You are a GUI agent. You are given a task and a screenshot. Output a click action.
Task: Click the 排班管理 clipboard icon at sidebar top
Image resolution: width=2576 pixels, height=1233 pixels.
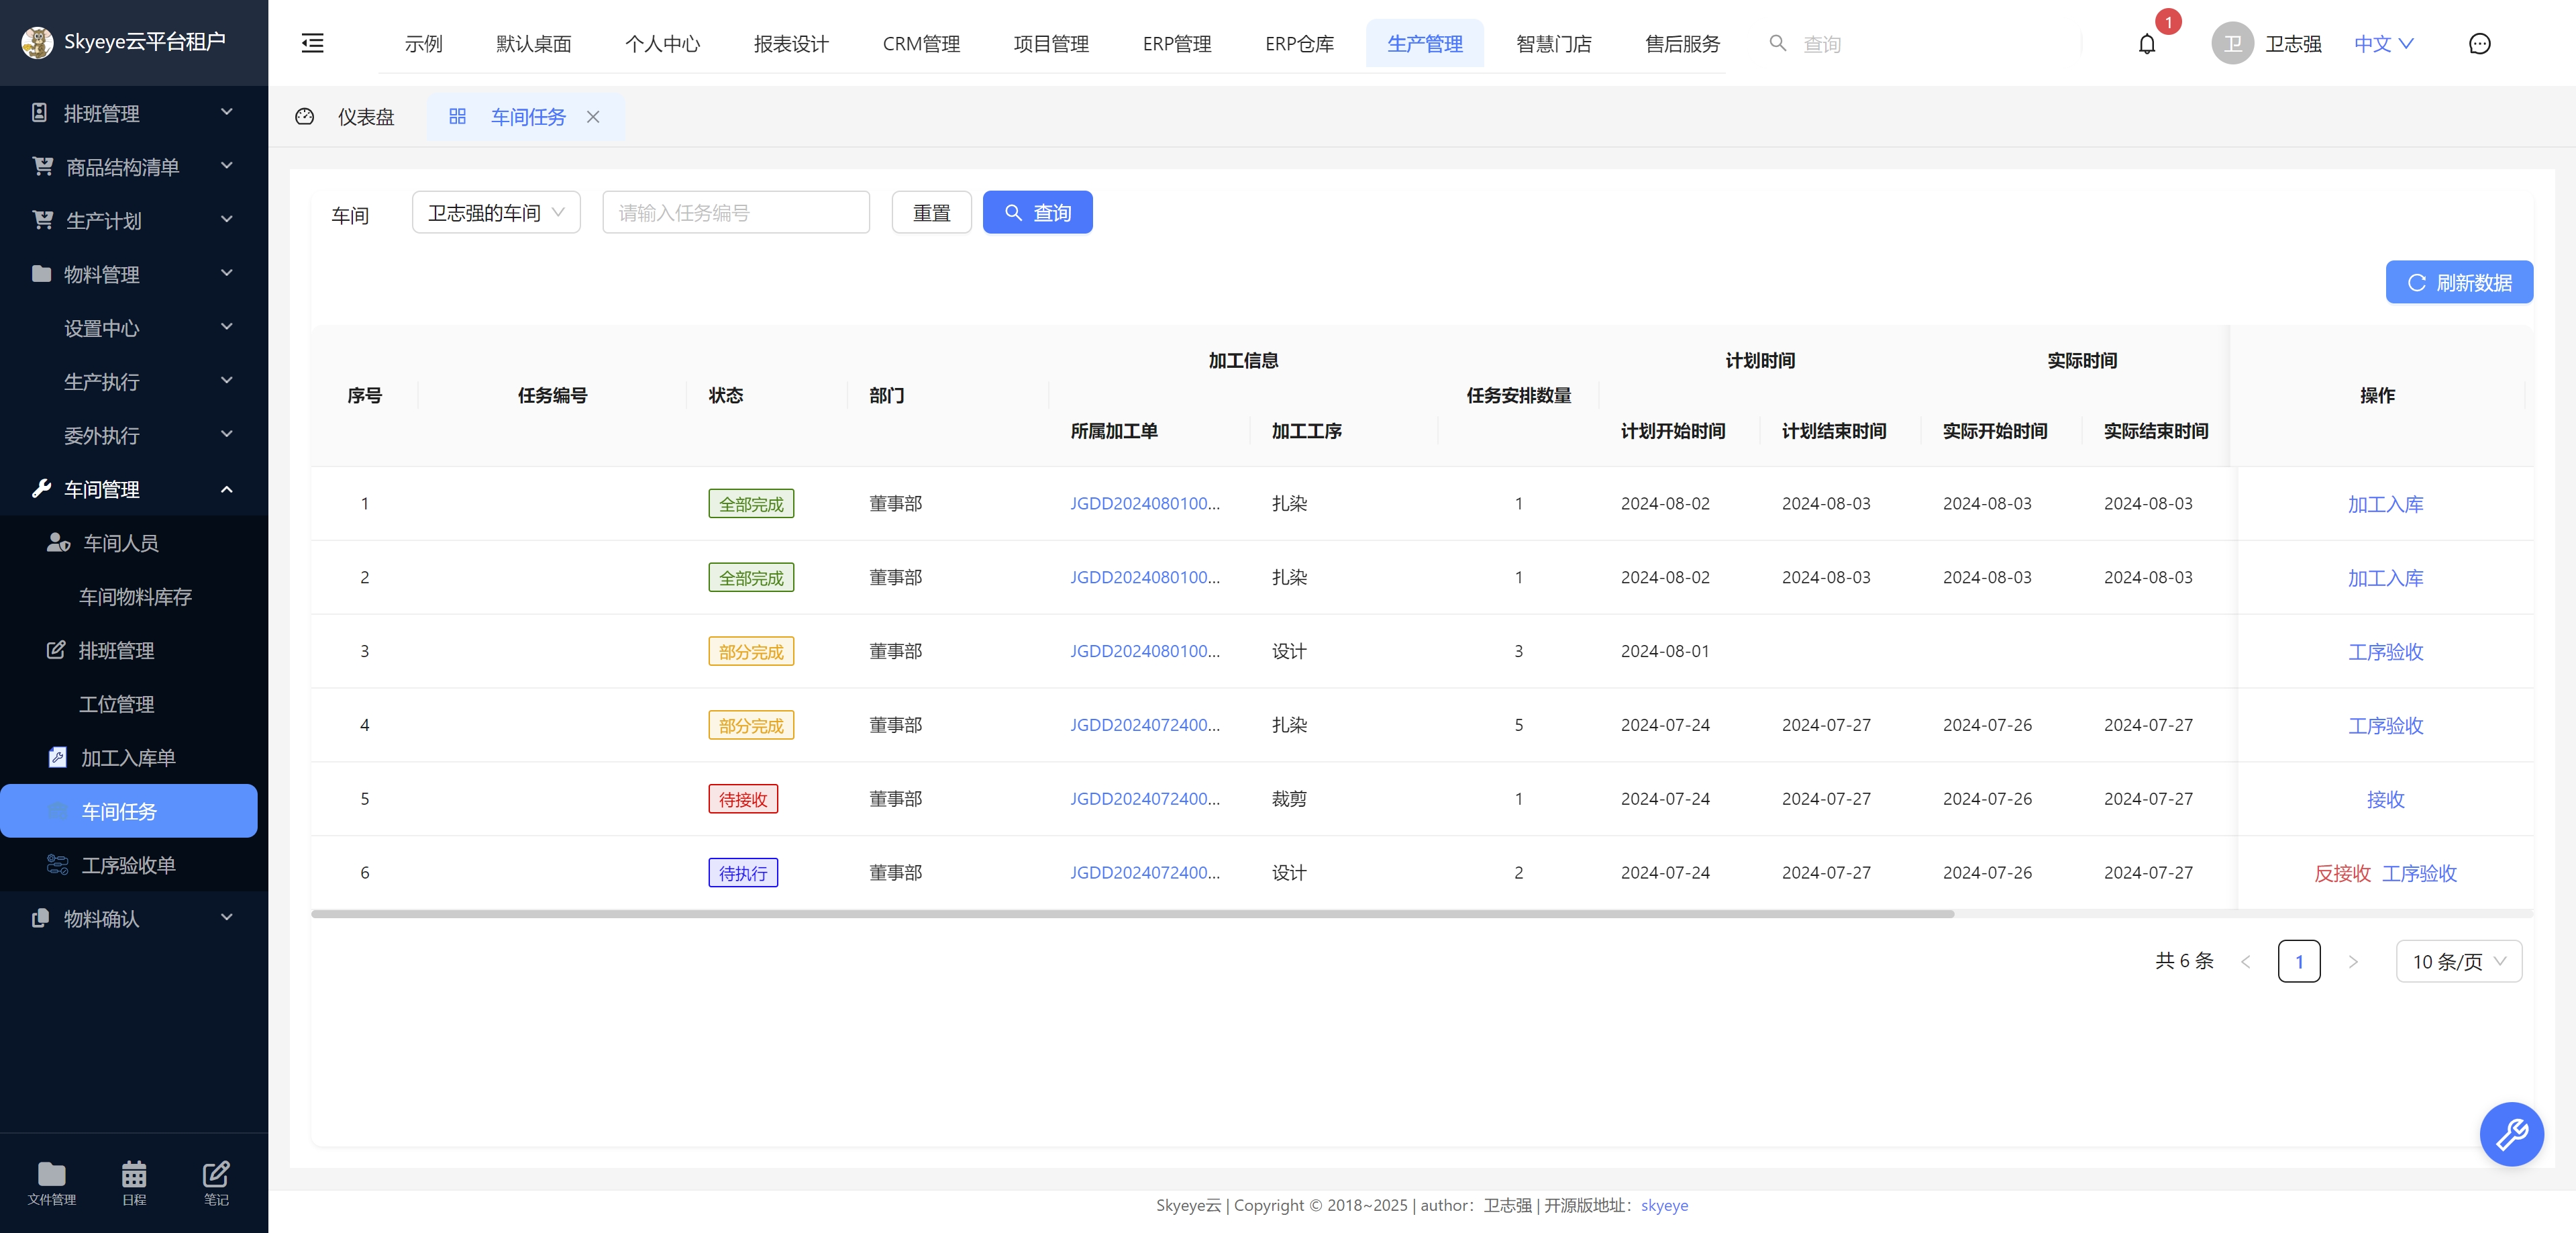[39, 112]
